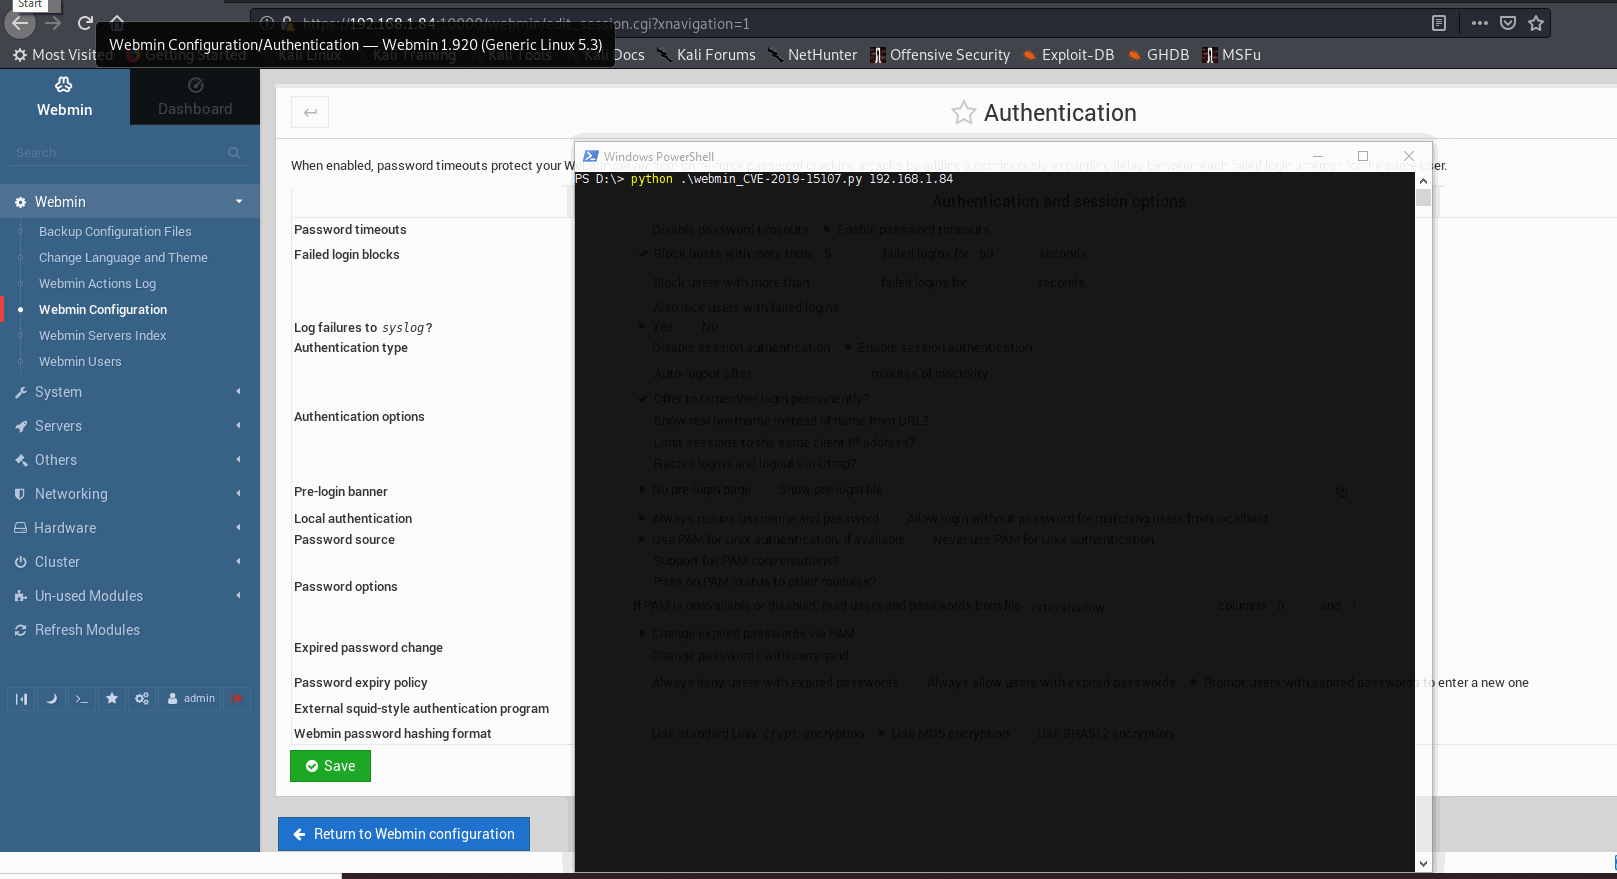Go back using the browser back arrow

coord(20,23)
